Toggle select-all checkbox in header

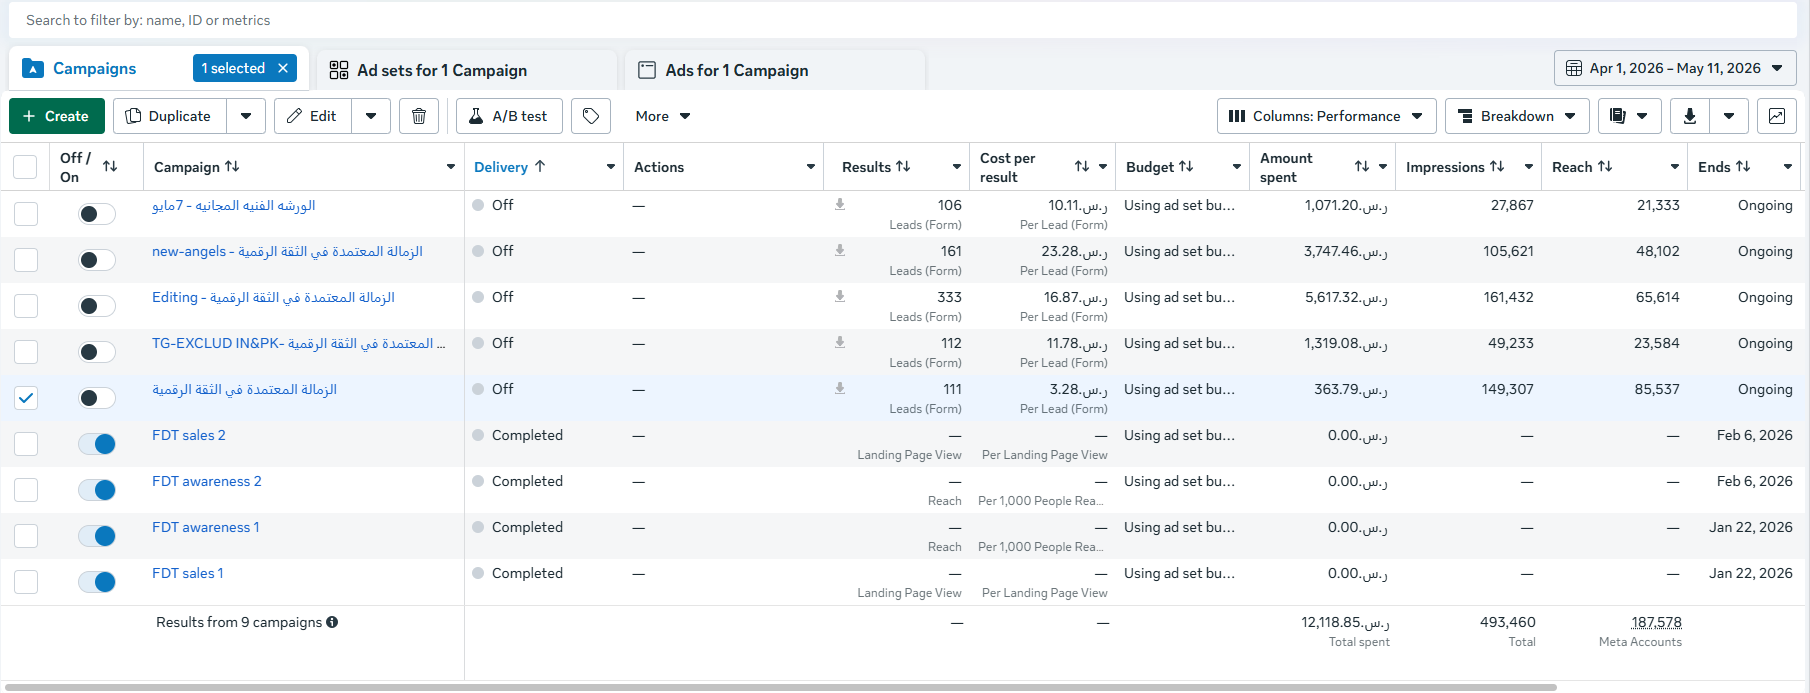(25, 167)
